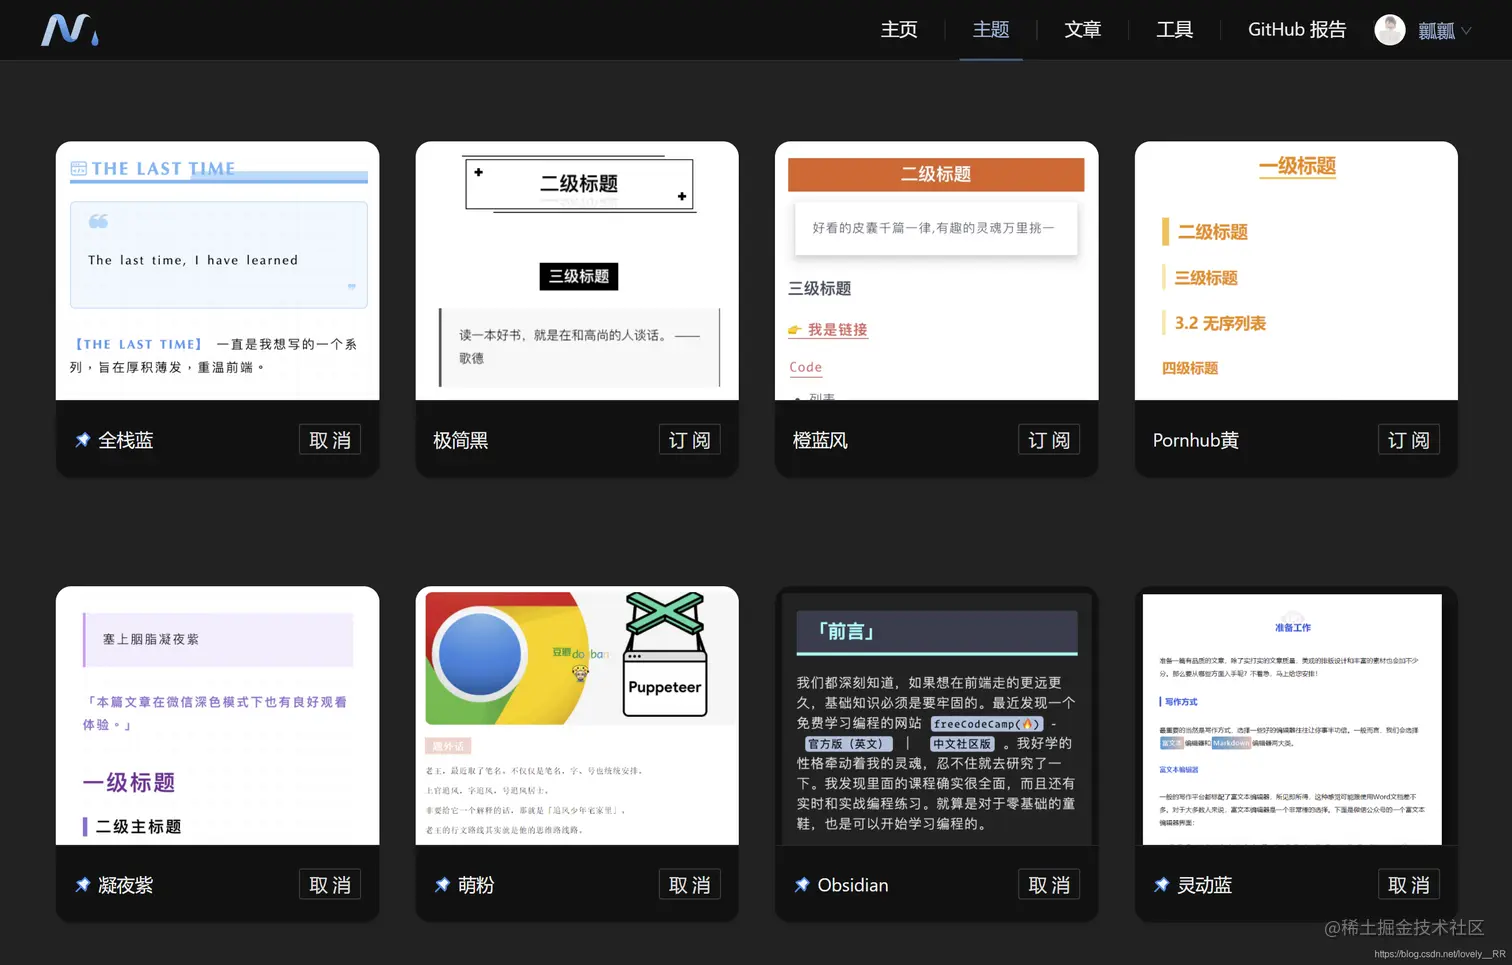Click the user avatar picture next to 瓢瓢
Screen dimensions: 1512x965
pyautogui.click(x=1390, y=30)
